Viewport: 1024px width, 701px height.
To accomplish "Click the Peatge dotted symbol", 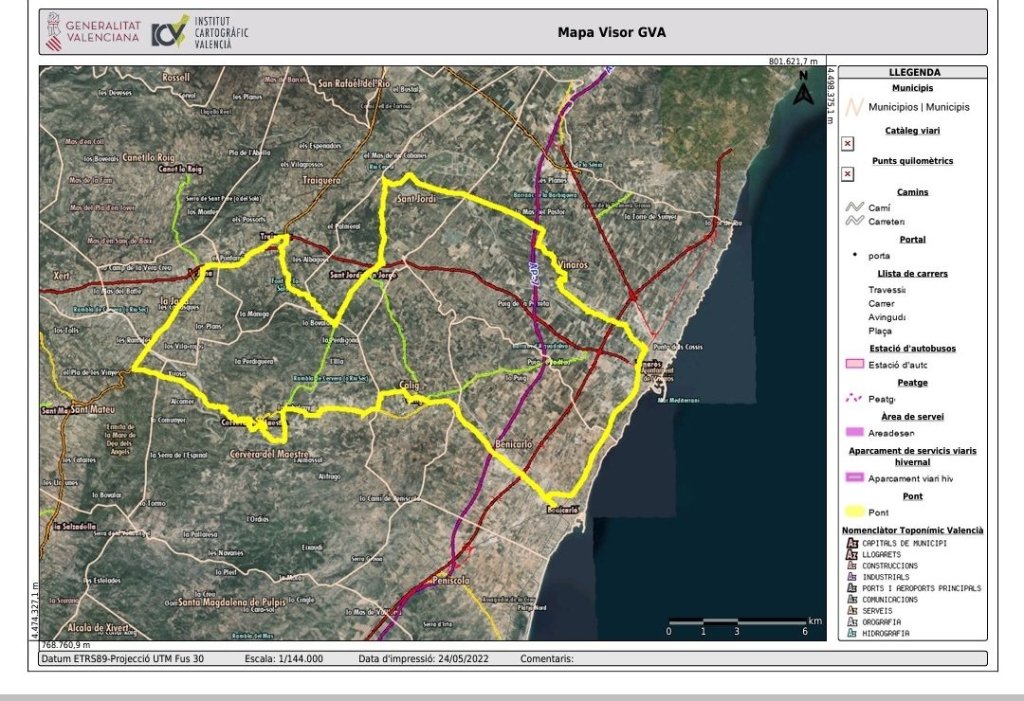I will [x=853, y=398].
